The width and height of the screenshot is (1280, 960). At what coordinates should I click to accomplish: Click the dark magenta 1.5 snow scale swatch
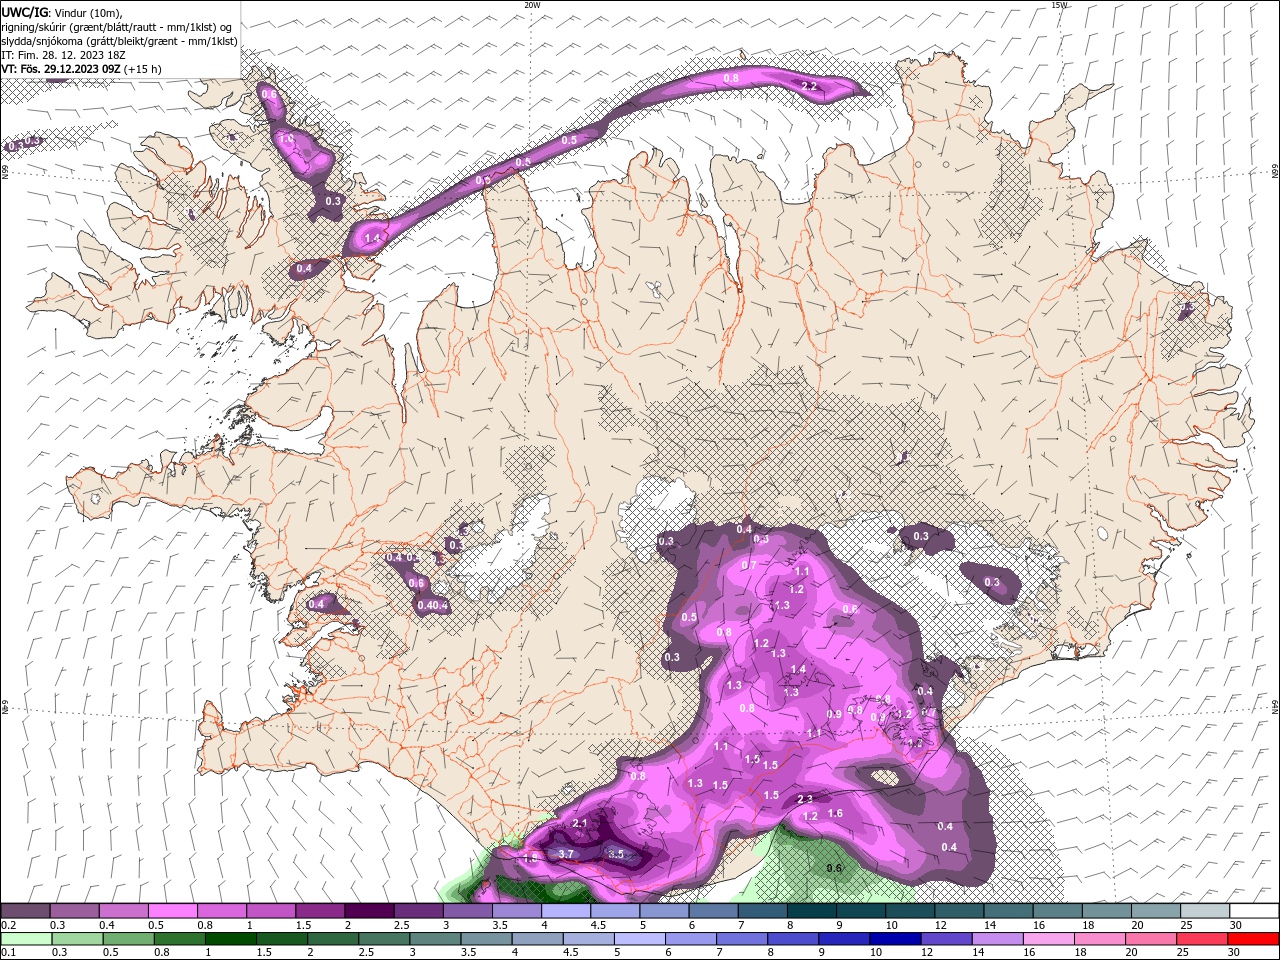(320, 911)
